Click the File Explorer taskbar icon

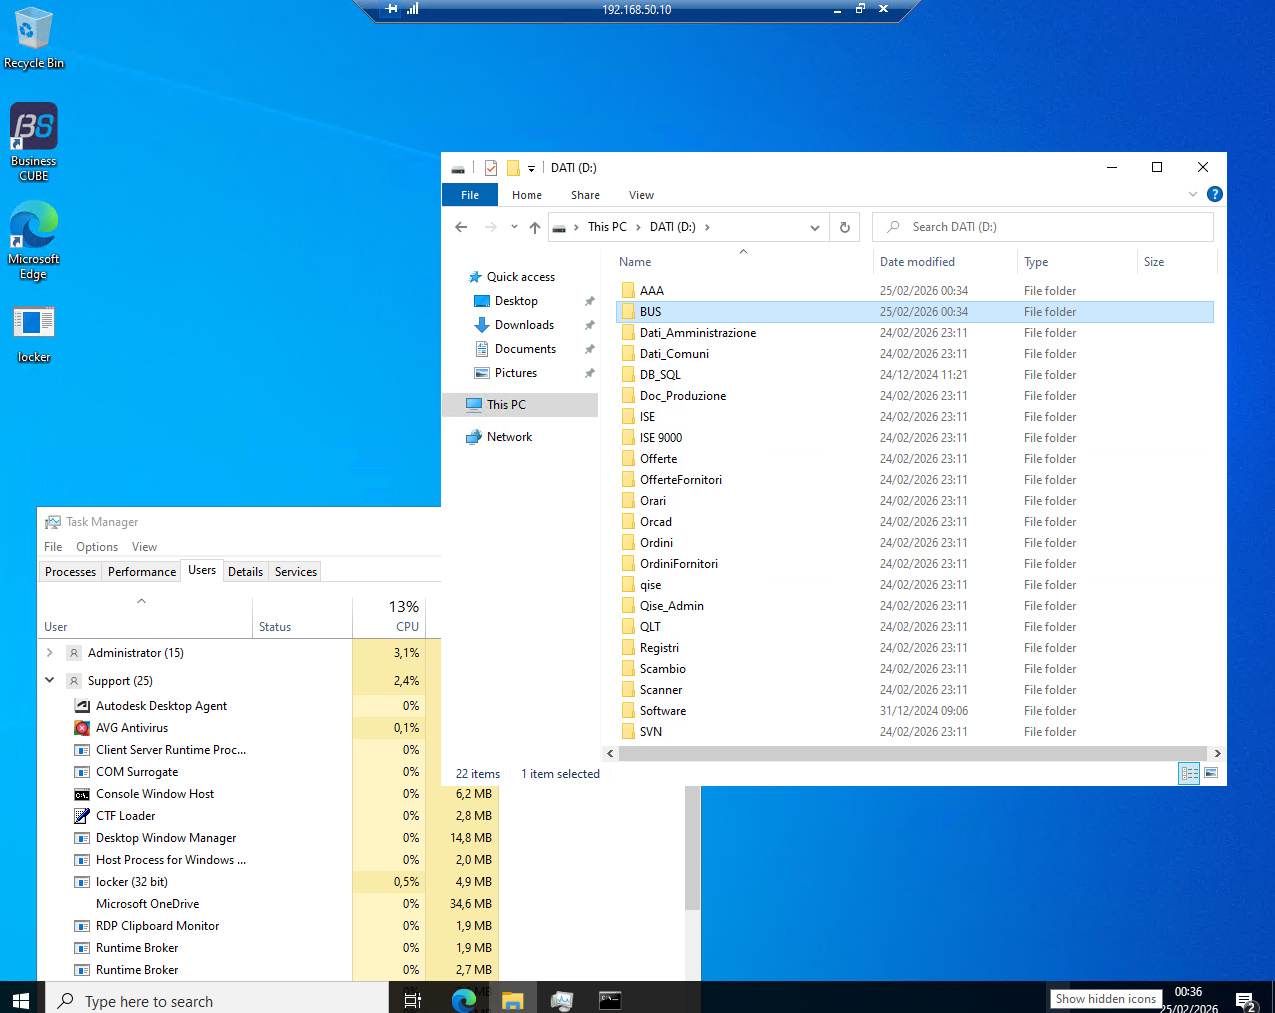(x=512, y=999)
